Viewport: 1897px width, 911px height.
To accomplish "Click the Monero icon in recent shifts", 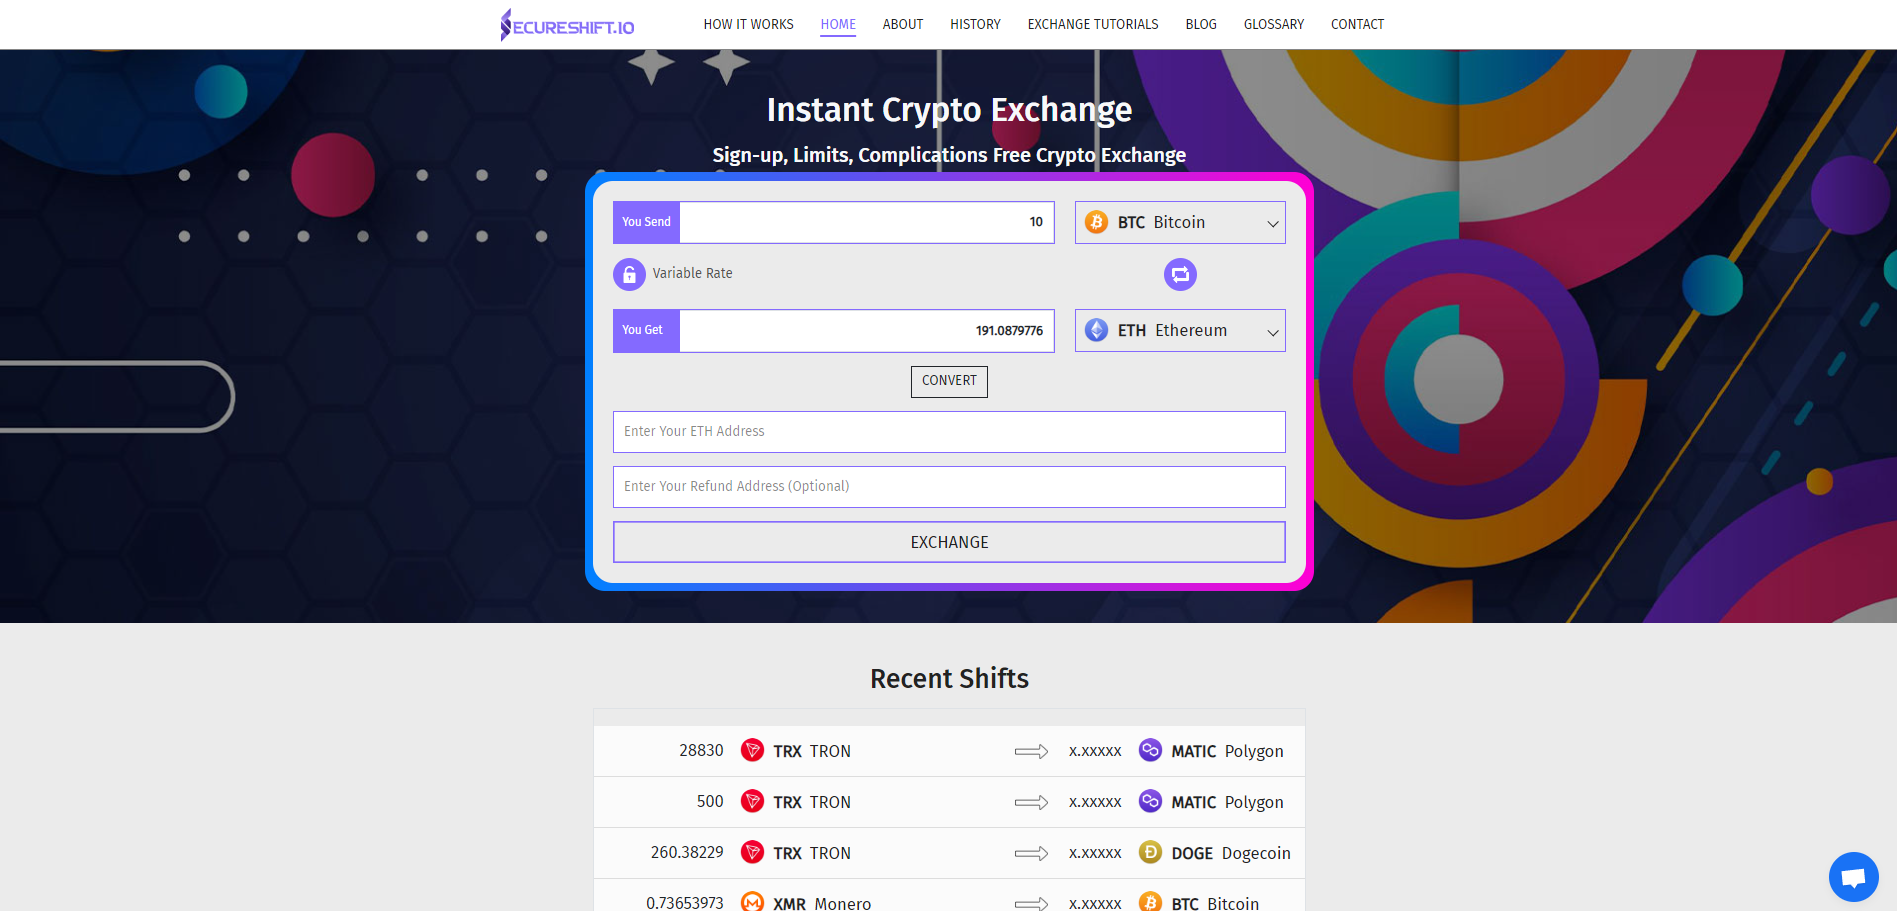I will (x=752, y=902).
